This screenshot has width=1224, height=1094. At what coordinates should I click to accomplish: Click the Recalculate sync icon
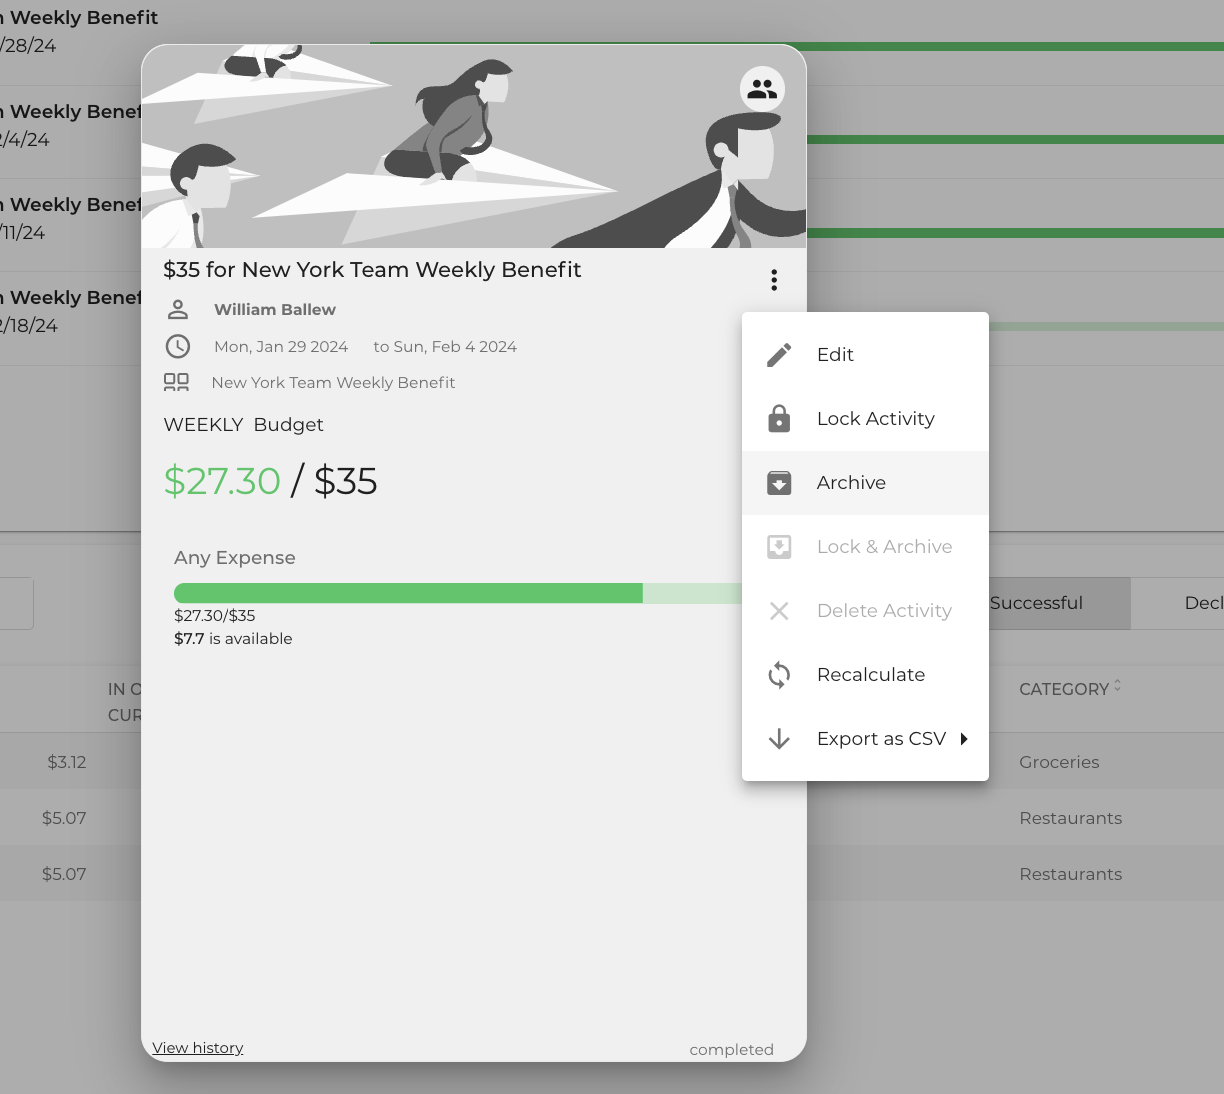[779, 675]
